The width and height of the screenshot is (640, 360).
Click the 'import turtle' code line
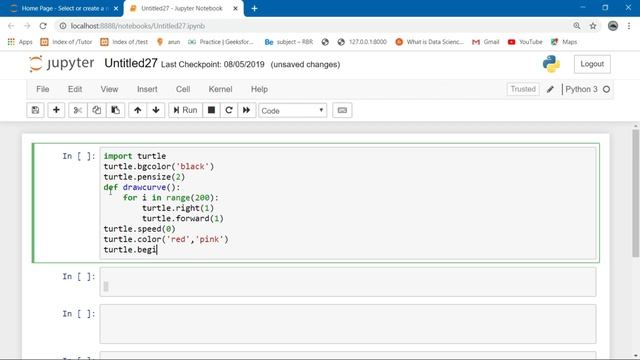tap(135, 156)
